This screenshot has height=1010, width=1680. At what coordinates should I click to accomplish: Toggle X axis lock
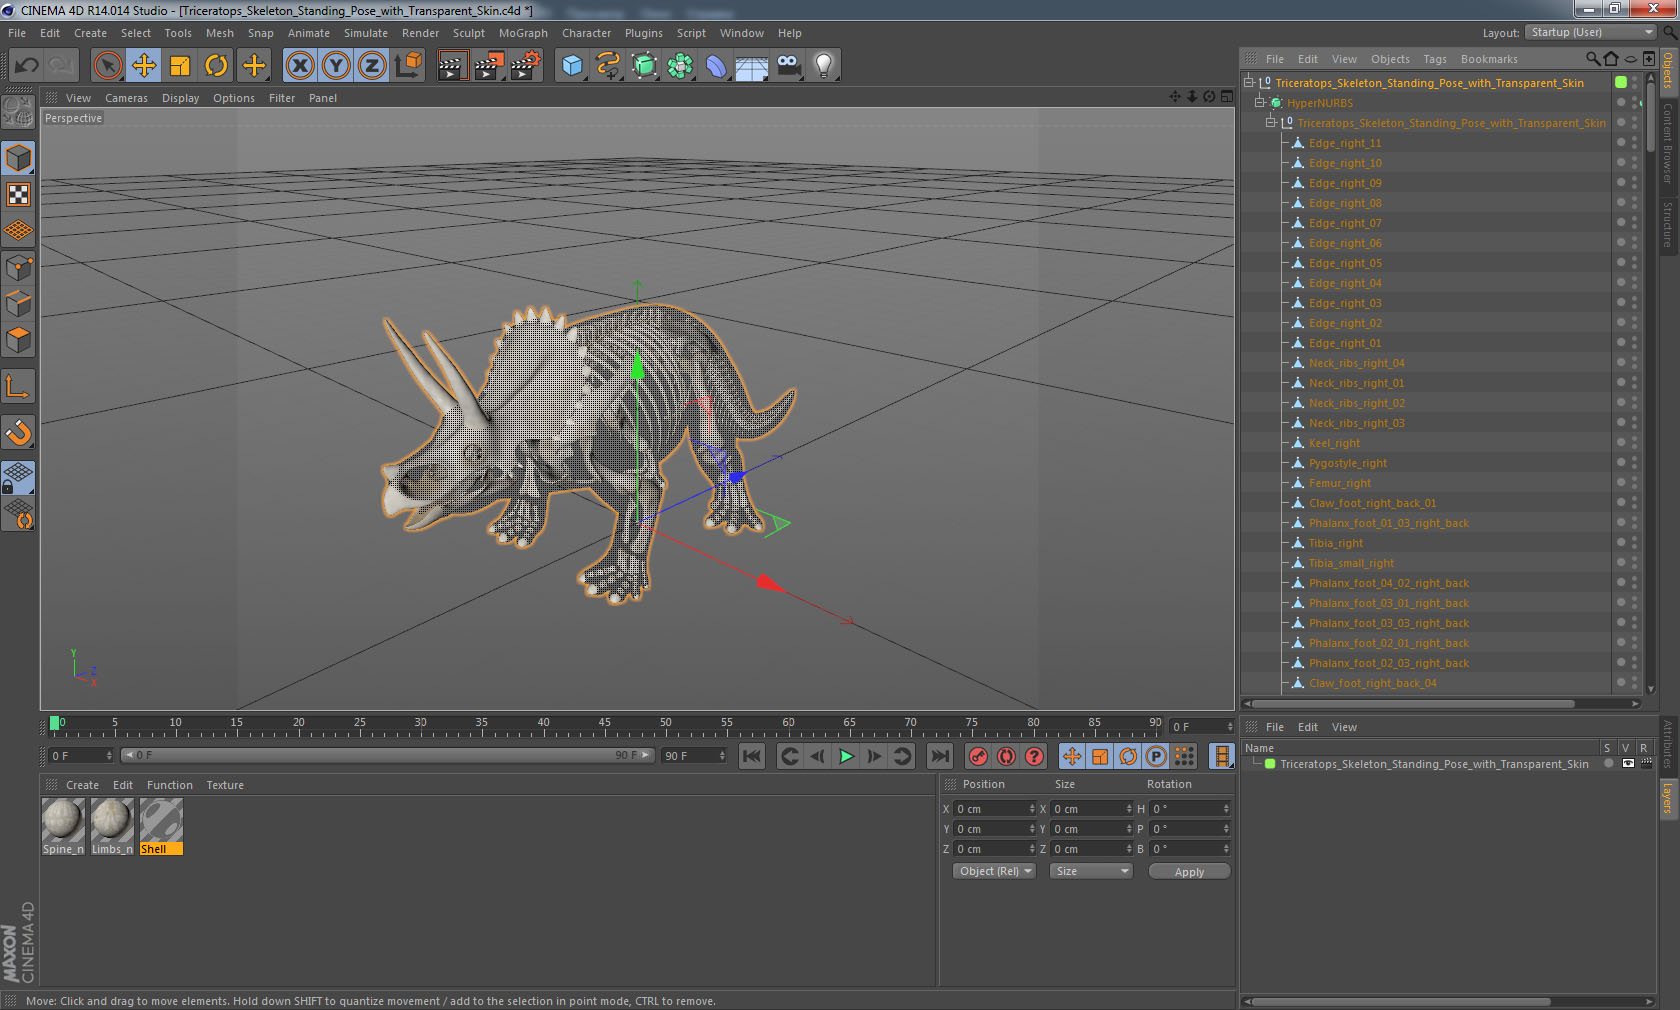coord(300,66)
